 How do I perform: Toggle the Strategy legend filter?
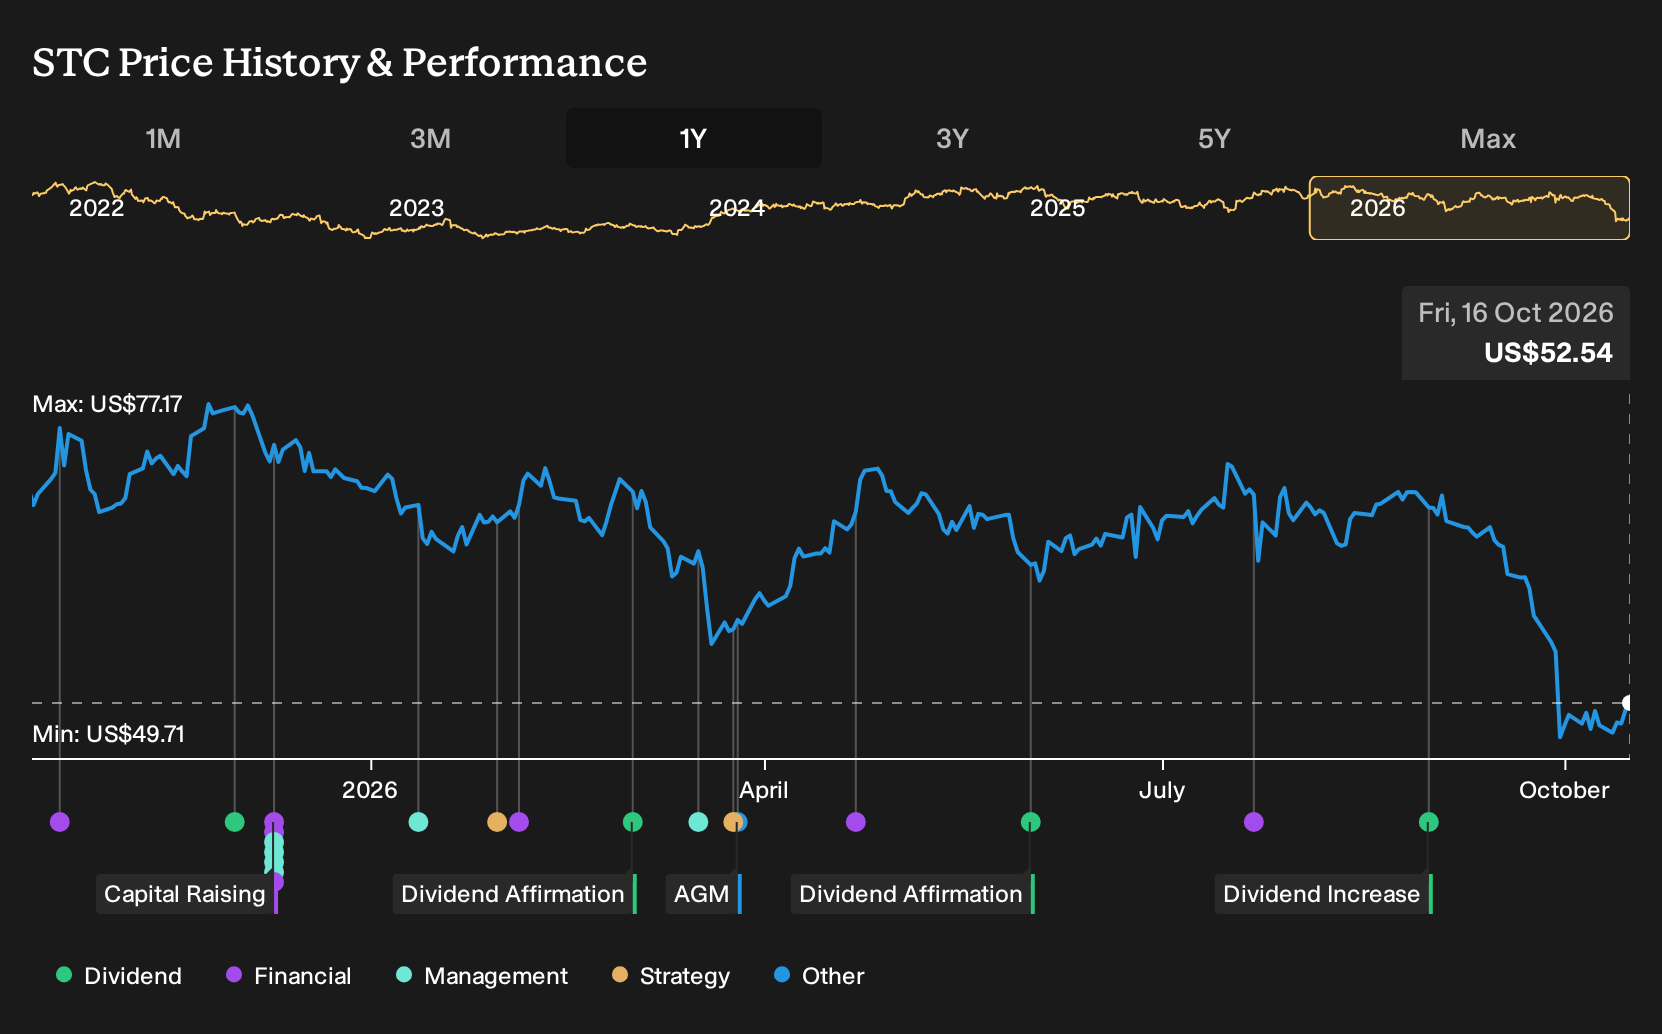(671, 976)
